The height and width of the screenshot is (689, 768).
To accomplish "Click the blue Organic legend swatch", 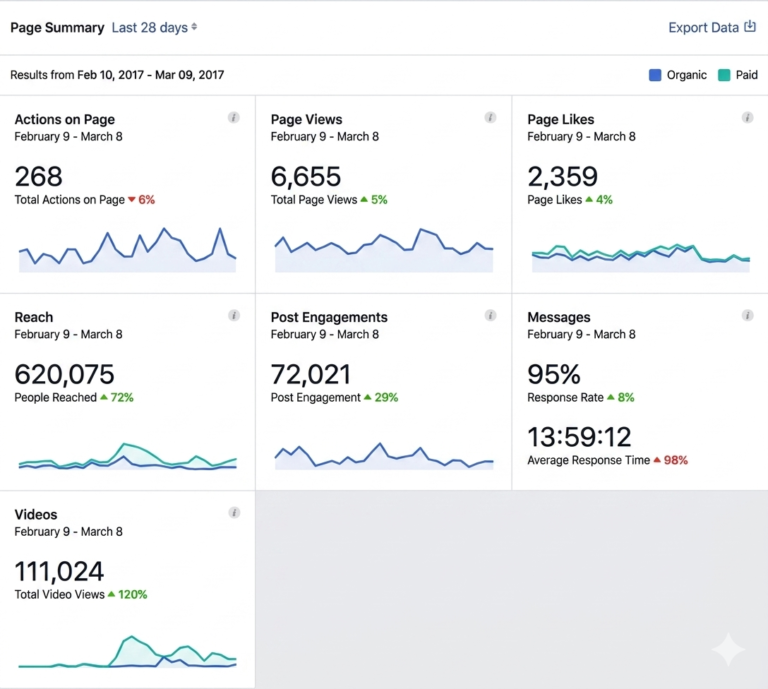I will pyautogui.click(x=655, y=75).
